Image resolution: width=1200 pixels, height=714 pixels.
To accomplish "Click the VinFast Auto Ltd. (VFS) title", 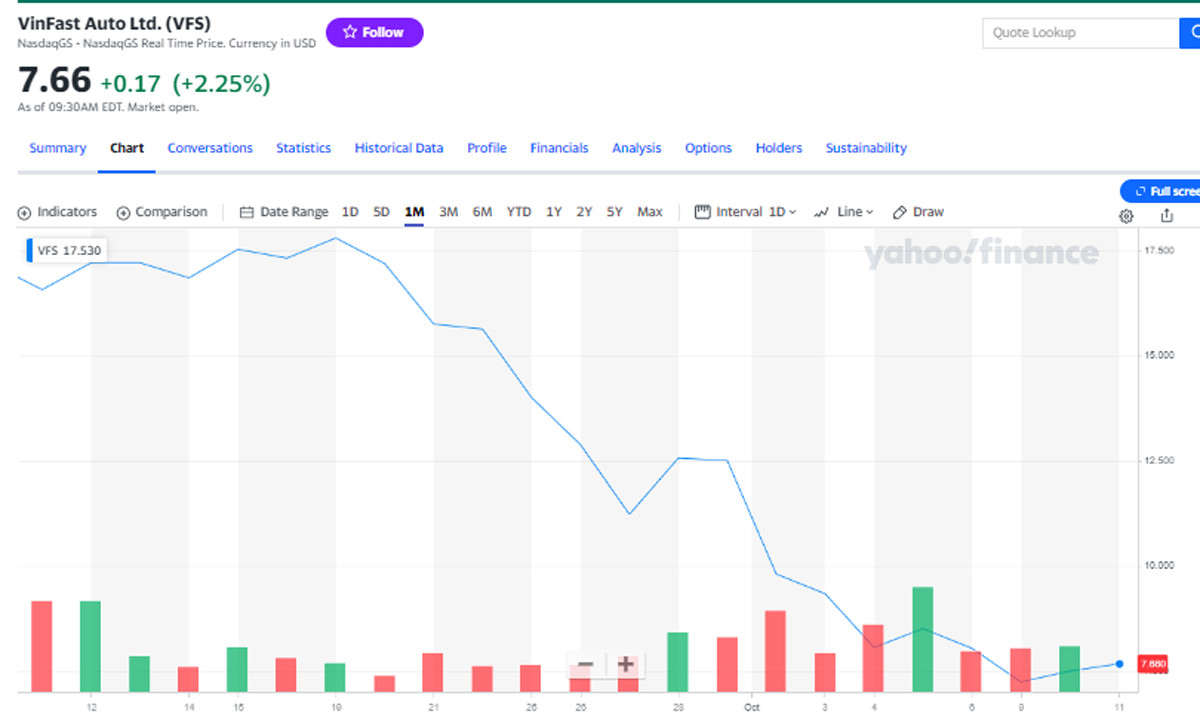I will [115, 23].
